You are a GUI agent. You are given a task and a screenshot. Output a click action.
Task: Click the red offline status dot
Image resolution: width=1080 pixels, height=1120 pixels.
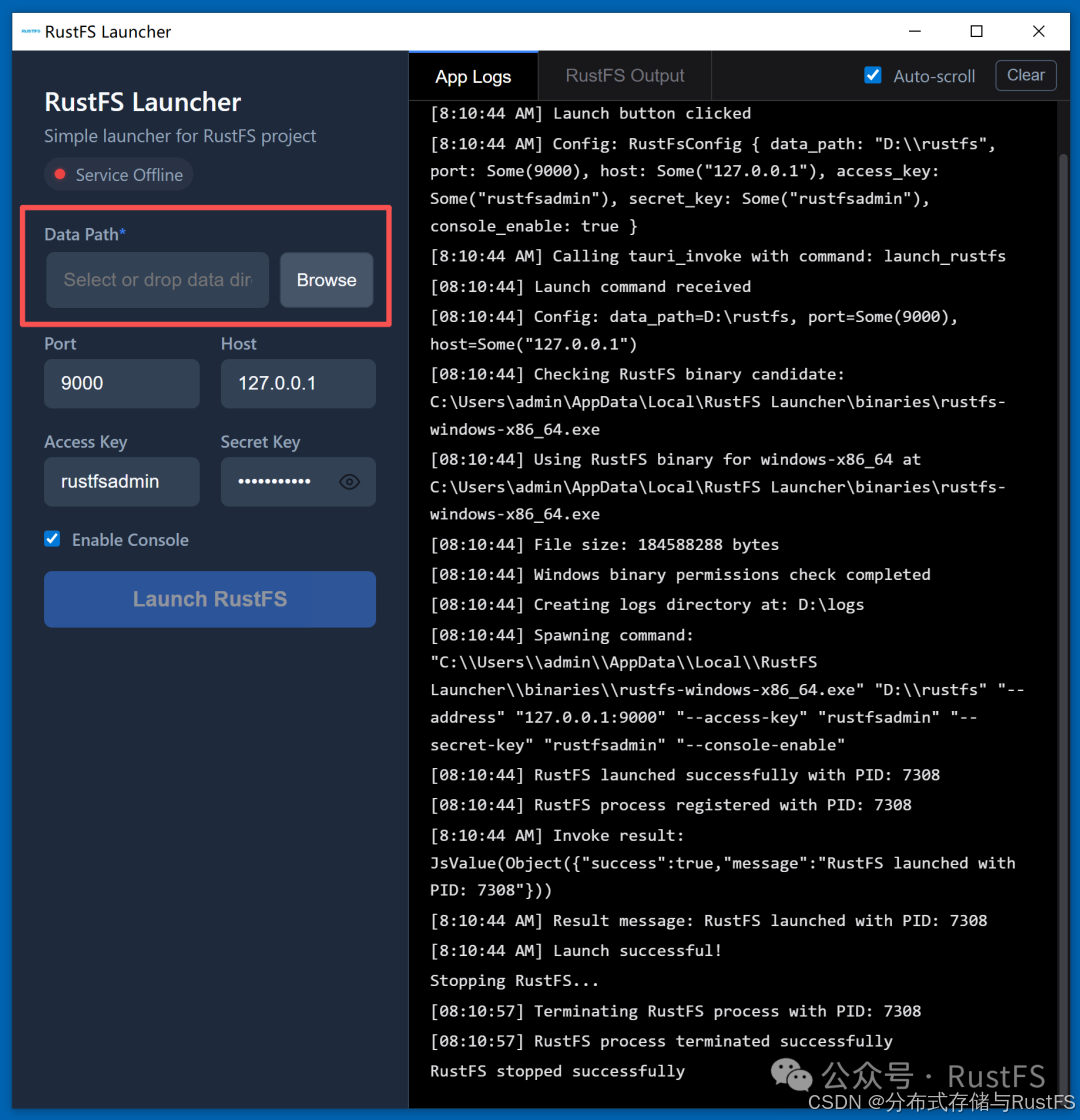pos(60,174)
